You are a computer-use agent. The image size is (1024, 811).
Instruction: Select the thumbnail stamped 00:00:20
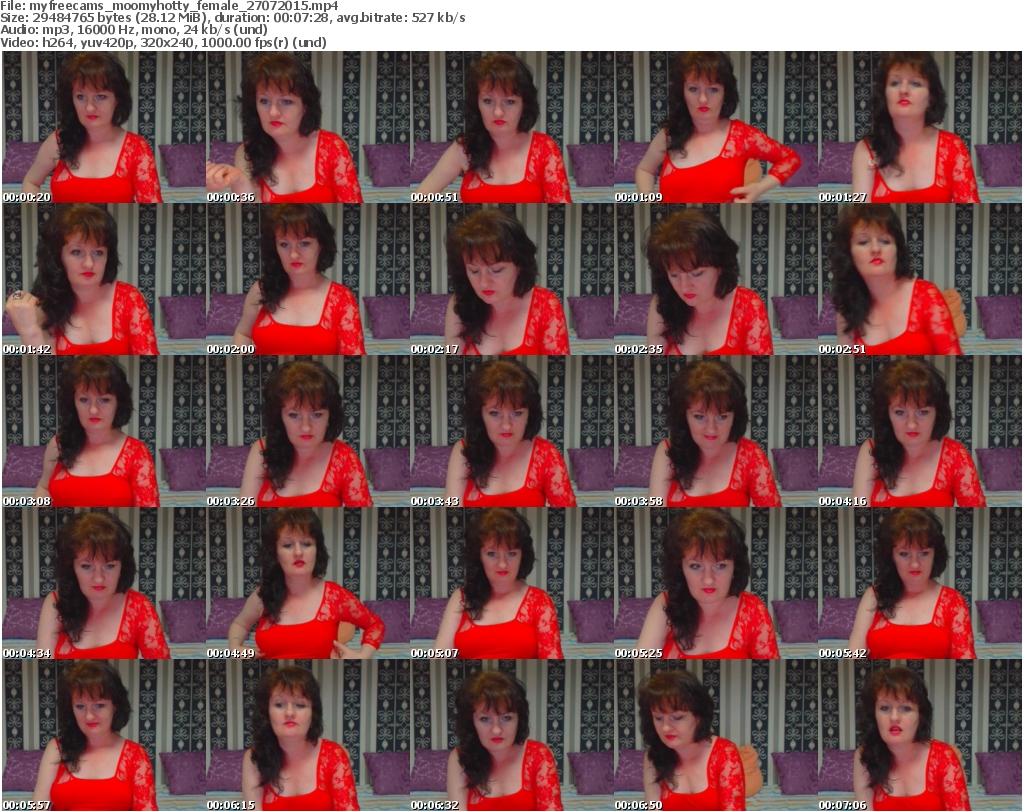click(104, 127)
